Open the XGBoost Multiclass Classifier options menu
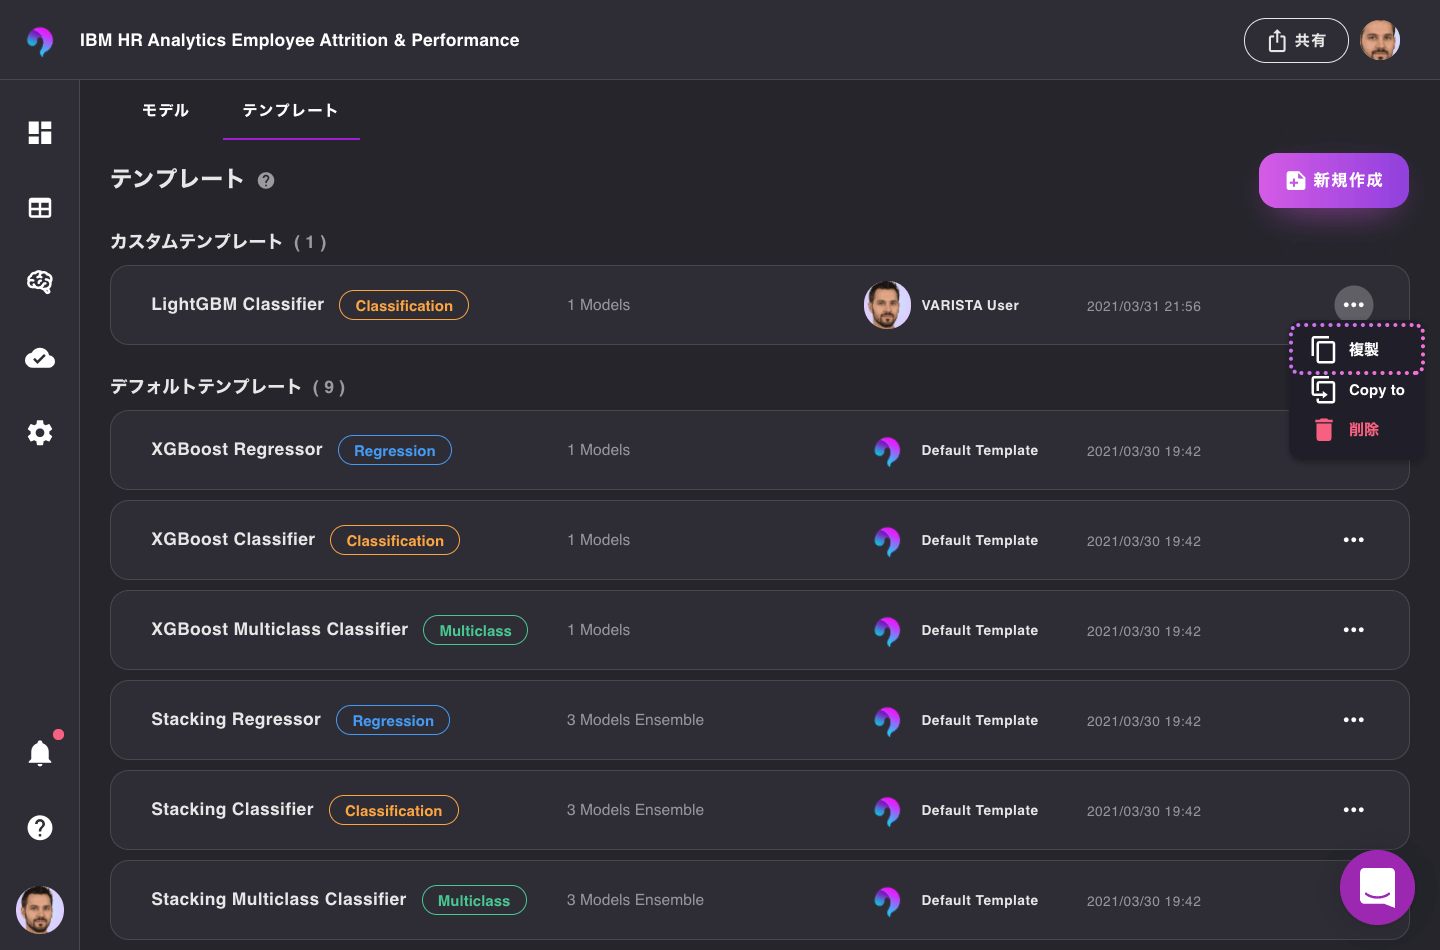This screenshot has width=1440, height=950. click(1353, 629)
